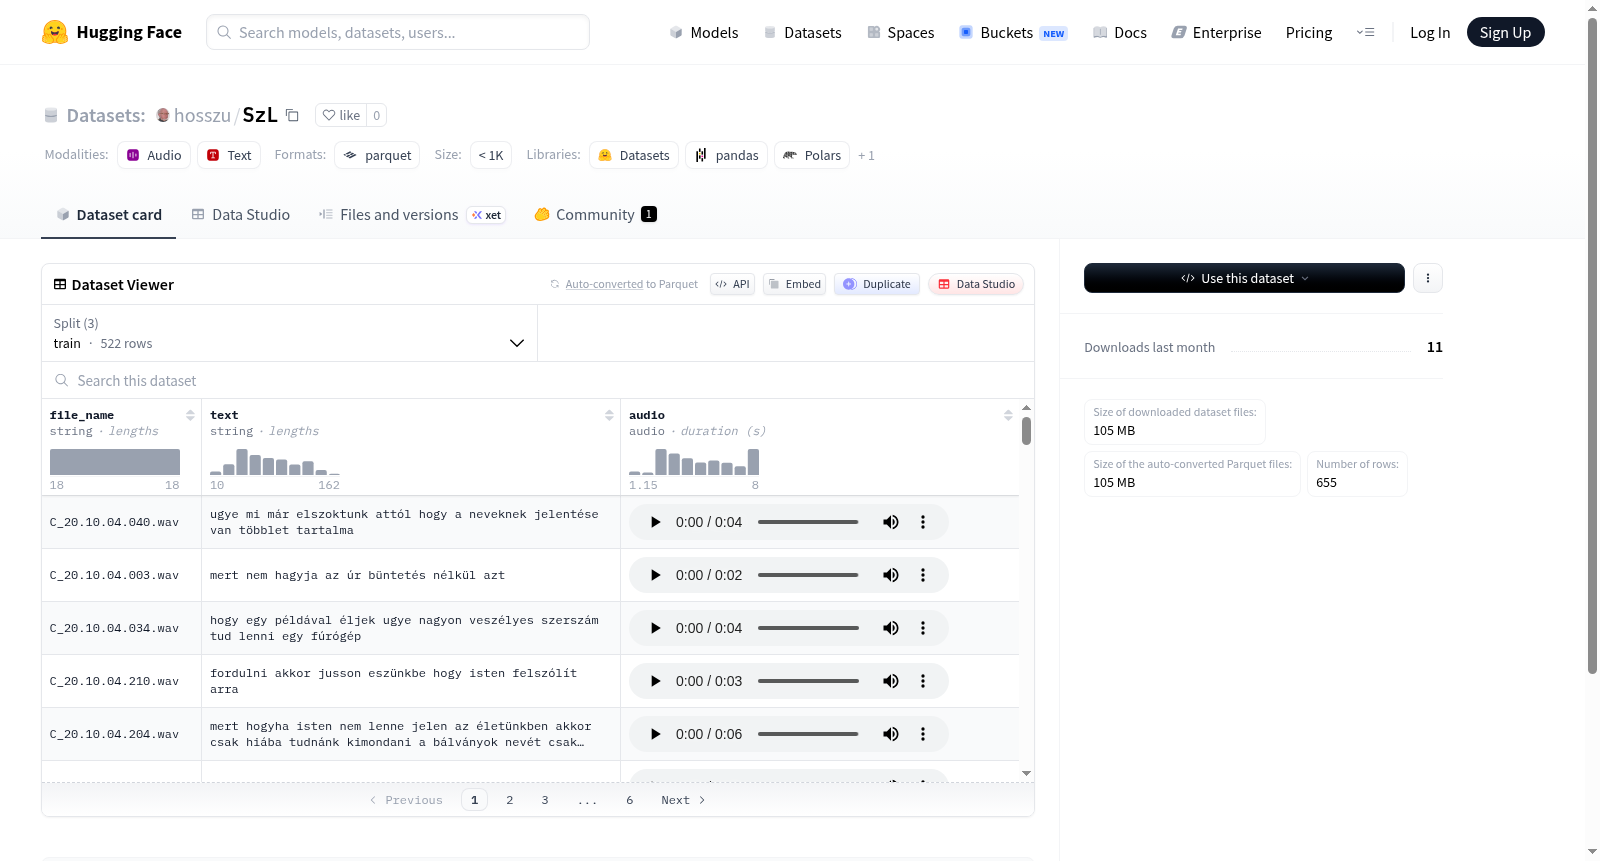The height and width of the screenshot is (861, 1600).
Task: Play audio for C_20.10.04.003.wav
Action: pyautogui.click(x=655, y=575)
